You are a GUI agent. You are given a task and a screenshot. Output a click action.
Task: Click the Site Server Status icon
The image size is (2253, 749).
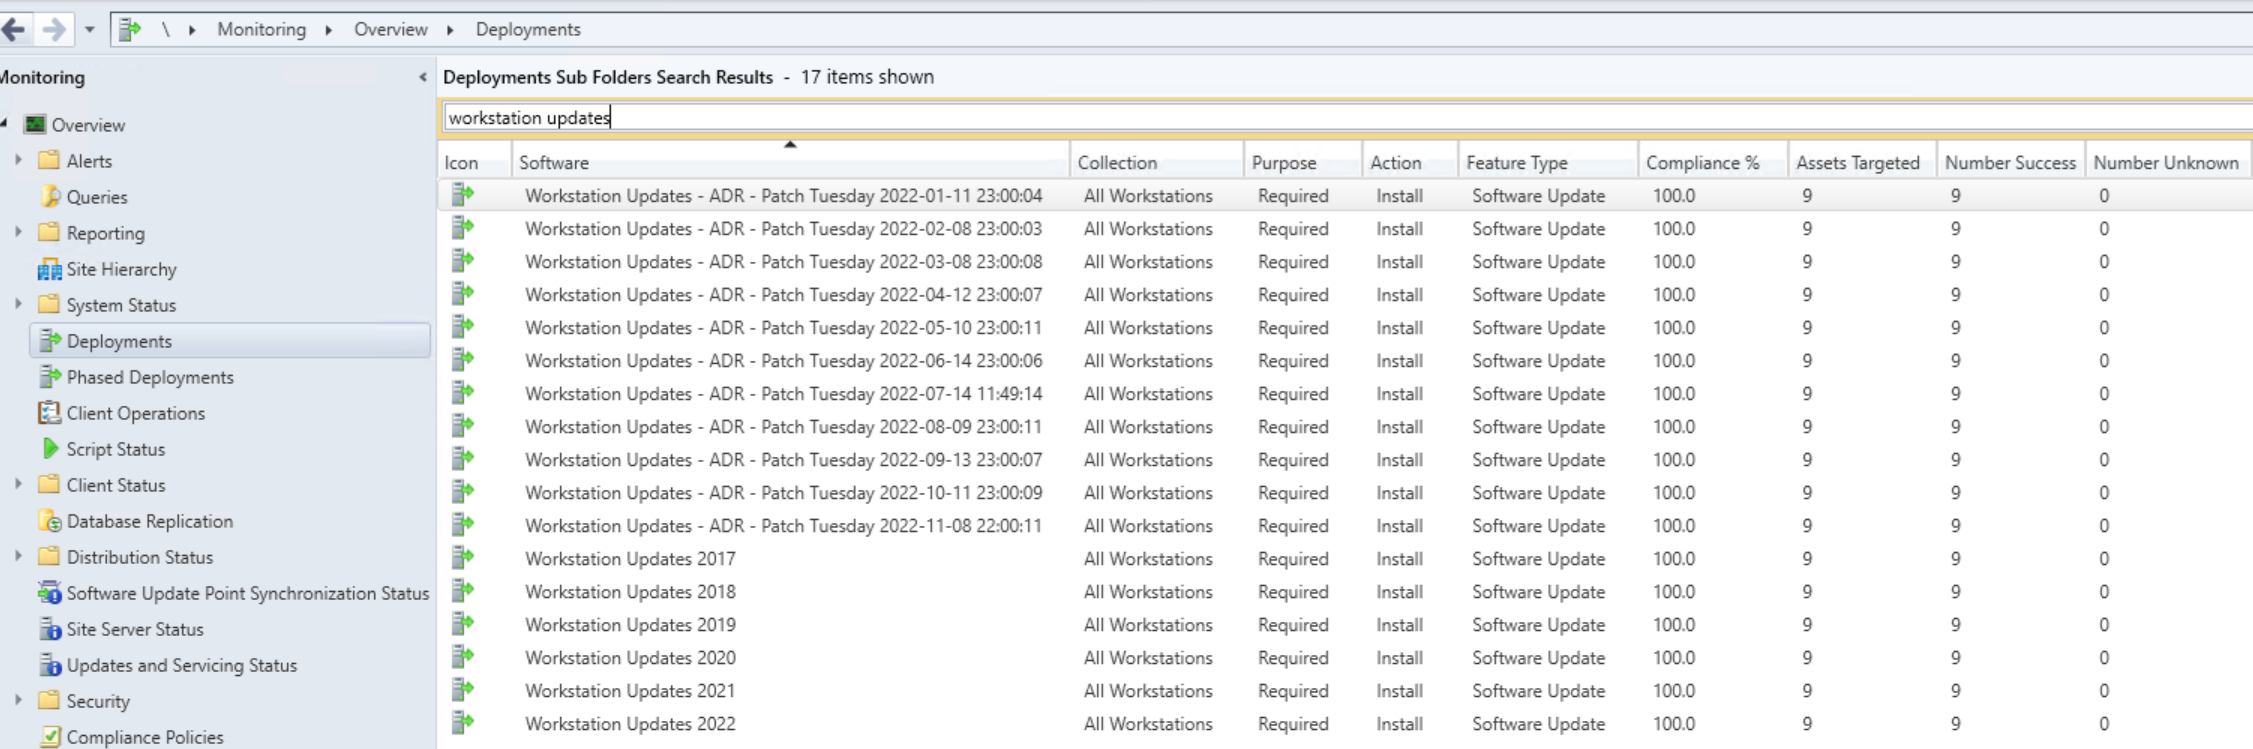[49, 629]
